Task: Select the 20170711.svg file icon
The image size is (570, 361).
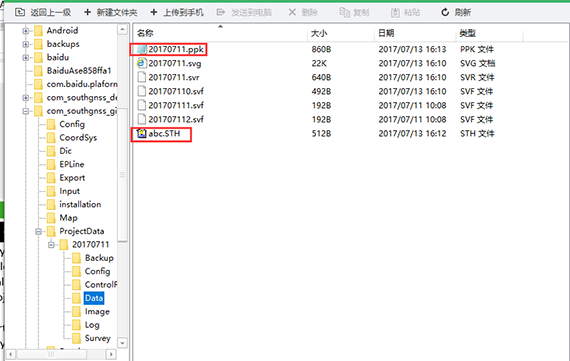Action: (x=142, y=63)
